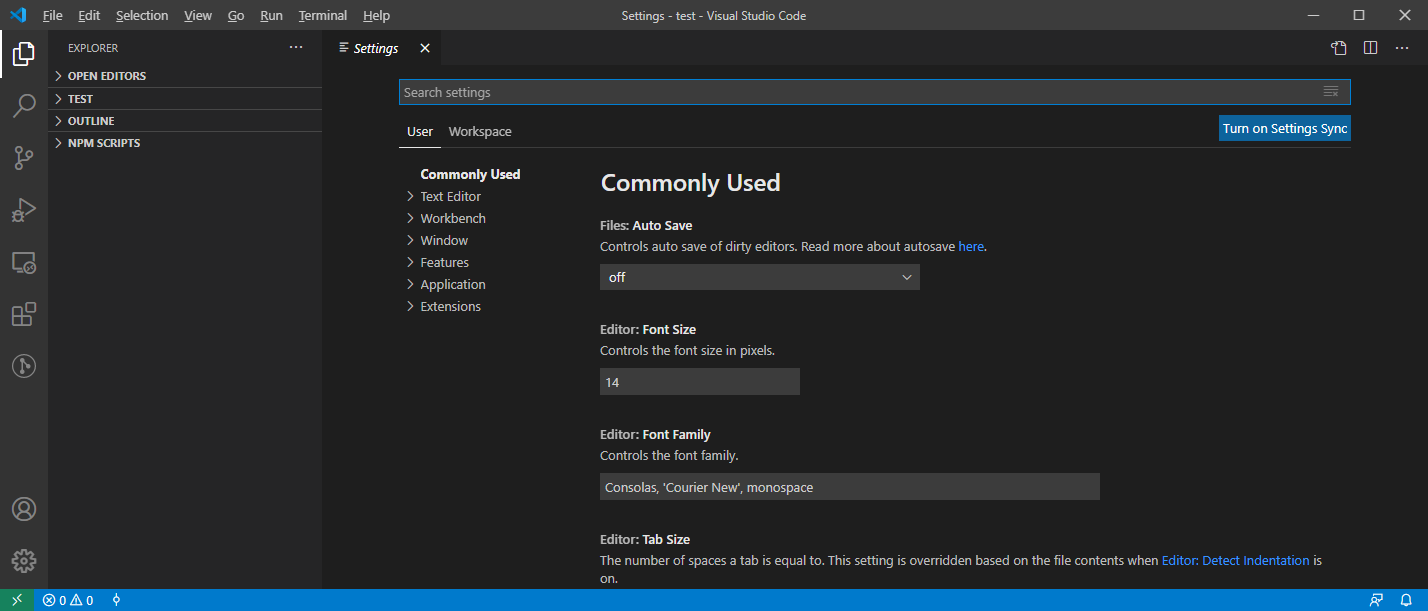Open the Auto Save dropdown
The height and width of the screenshot is (611, 1428).
point(760,277)
